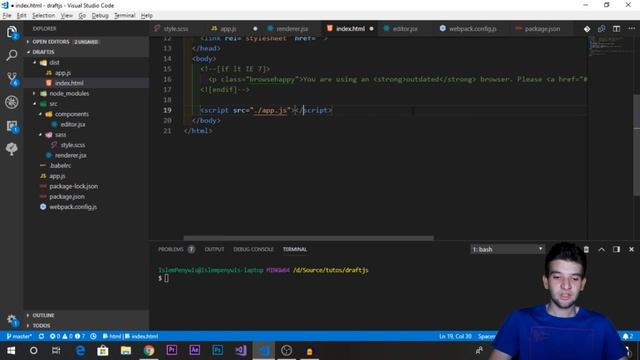Image resolution: width=640 pixels, height=360 pixels.
Task: Click the editor horizontal scrollbar
Action: tap(309, 238)
